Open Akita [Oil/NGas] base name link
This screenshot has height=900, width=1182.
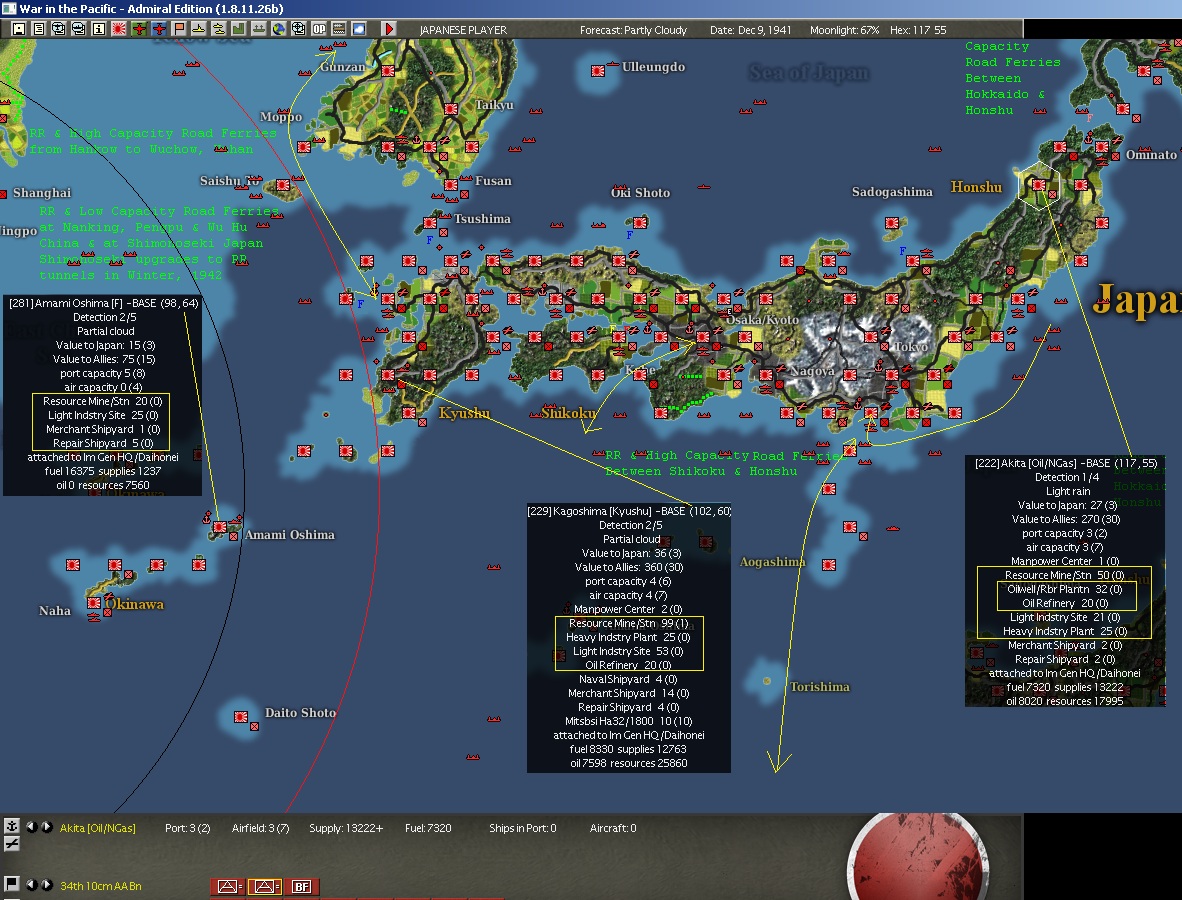point(98,828)
